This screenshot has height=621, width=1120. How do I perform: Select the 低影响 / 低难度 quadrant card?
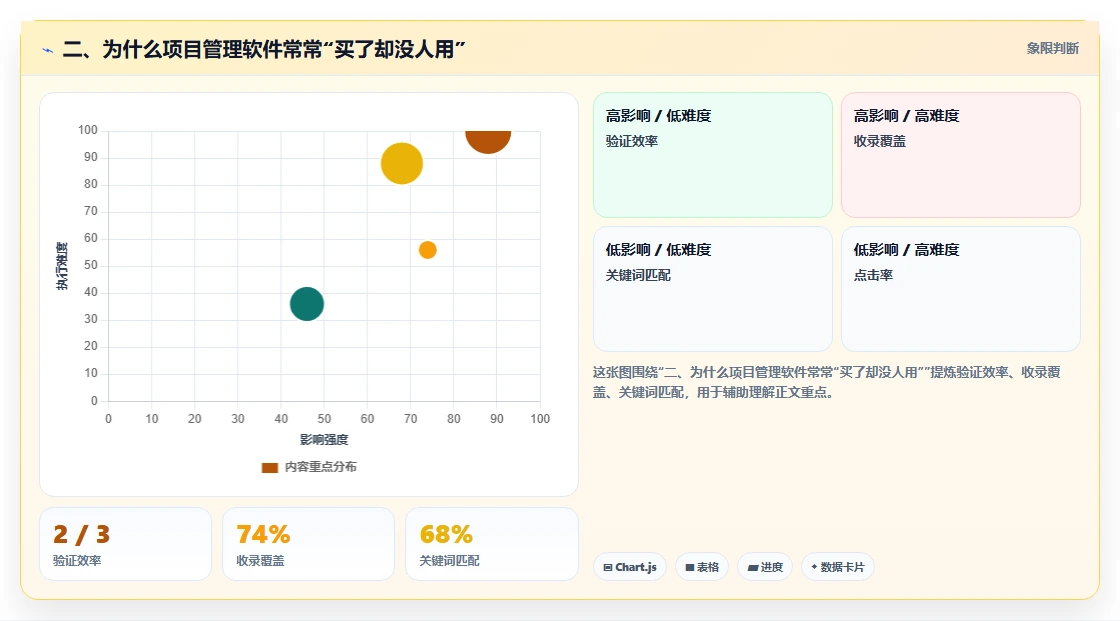pyautogui.click(x=713, y=289)
